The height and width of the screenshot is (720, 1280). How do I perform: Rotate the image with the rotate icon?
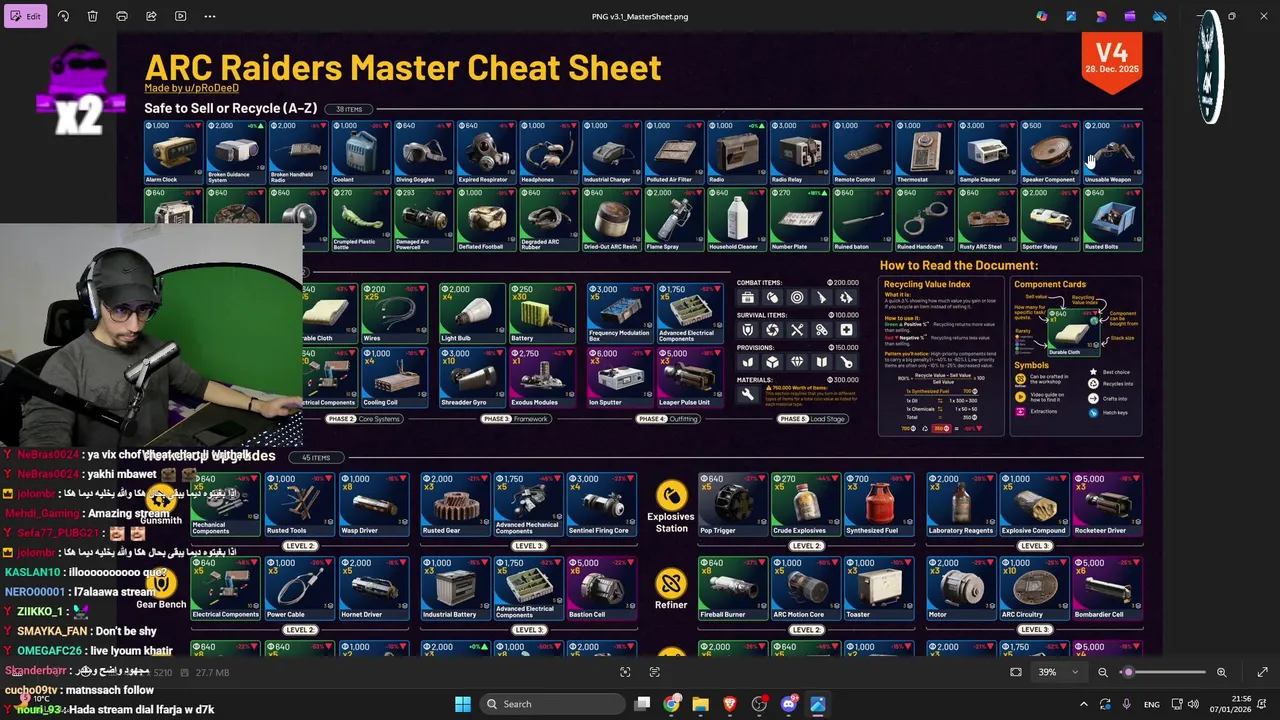pos(63,16)
